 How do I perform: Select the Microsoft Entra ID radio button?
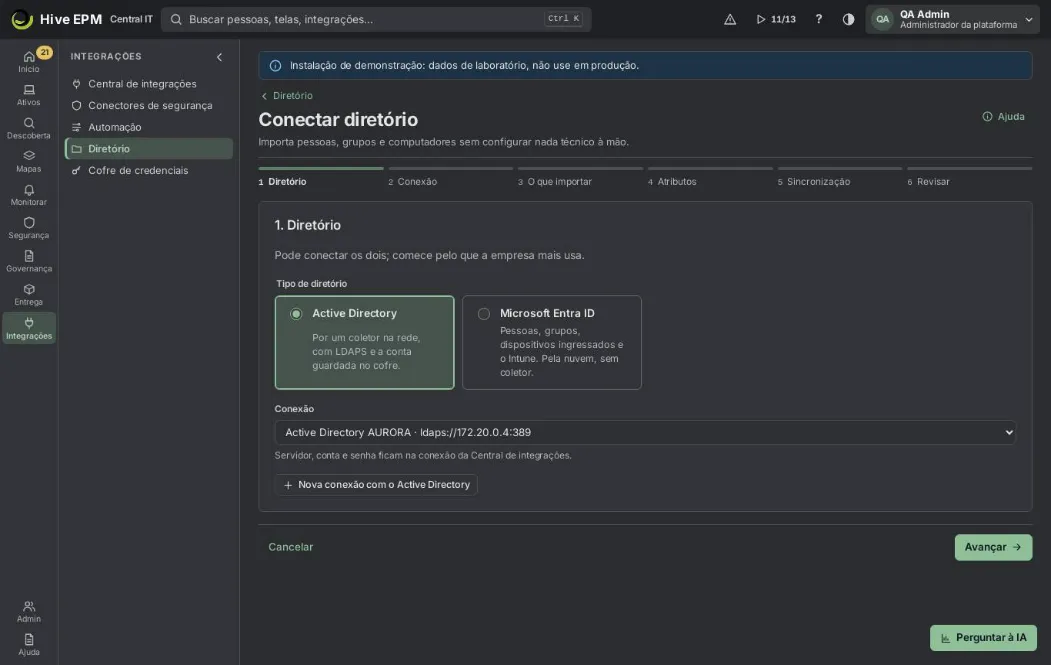point(483,314)
